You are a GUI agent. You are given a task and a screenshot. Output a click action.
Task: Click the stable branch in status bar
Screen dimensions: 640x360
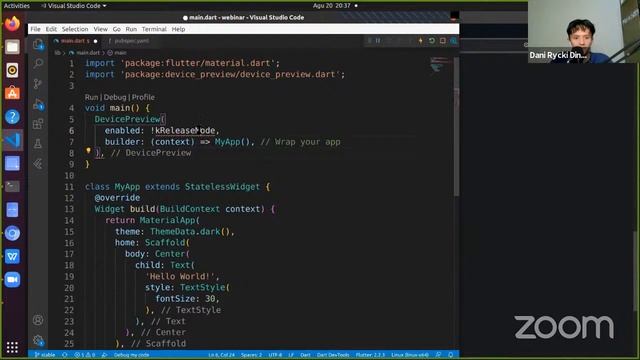tap(45, 355)
